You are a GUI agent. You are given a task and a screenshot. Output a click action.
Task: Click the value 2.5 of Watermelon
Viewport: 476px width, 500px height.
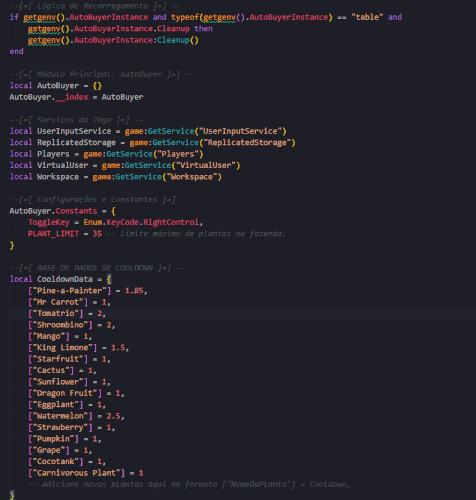pyautogui.click(x=113, y=416)
